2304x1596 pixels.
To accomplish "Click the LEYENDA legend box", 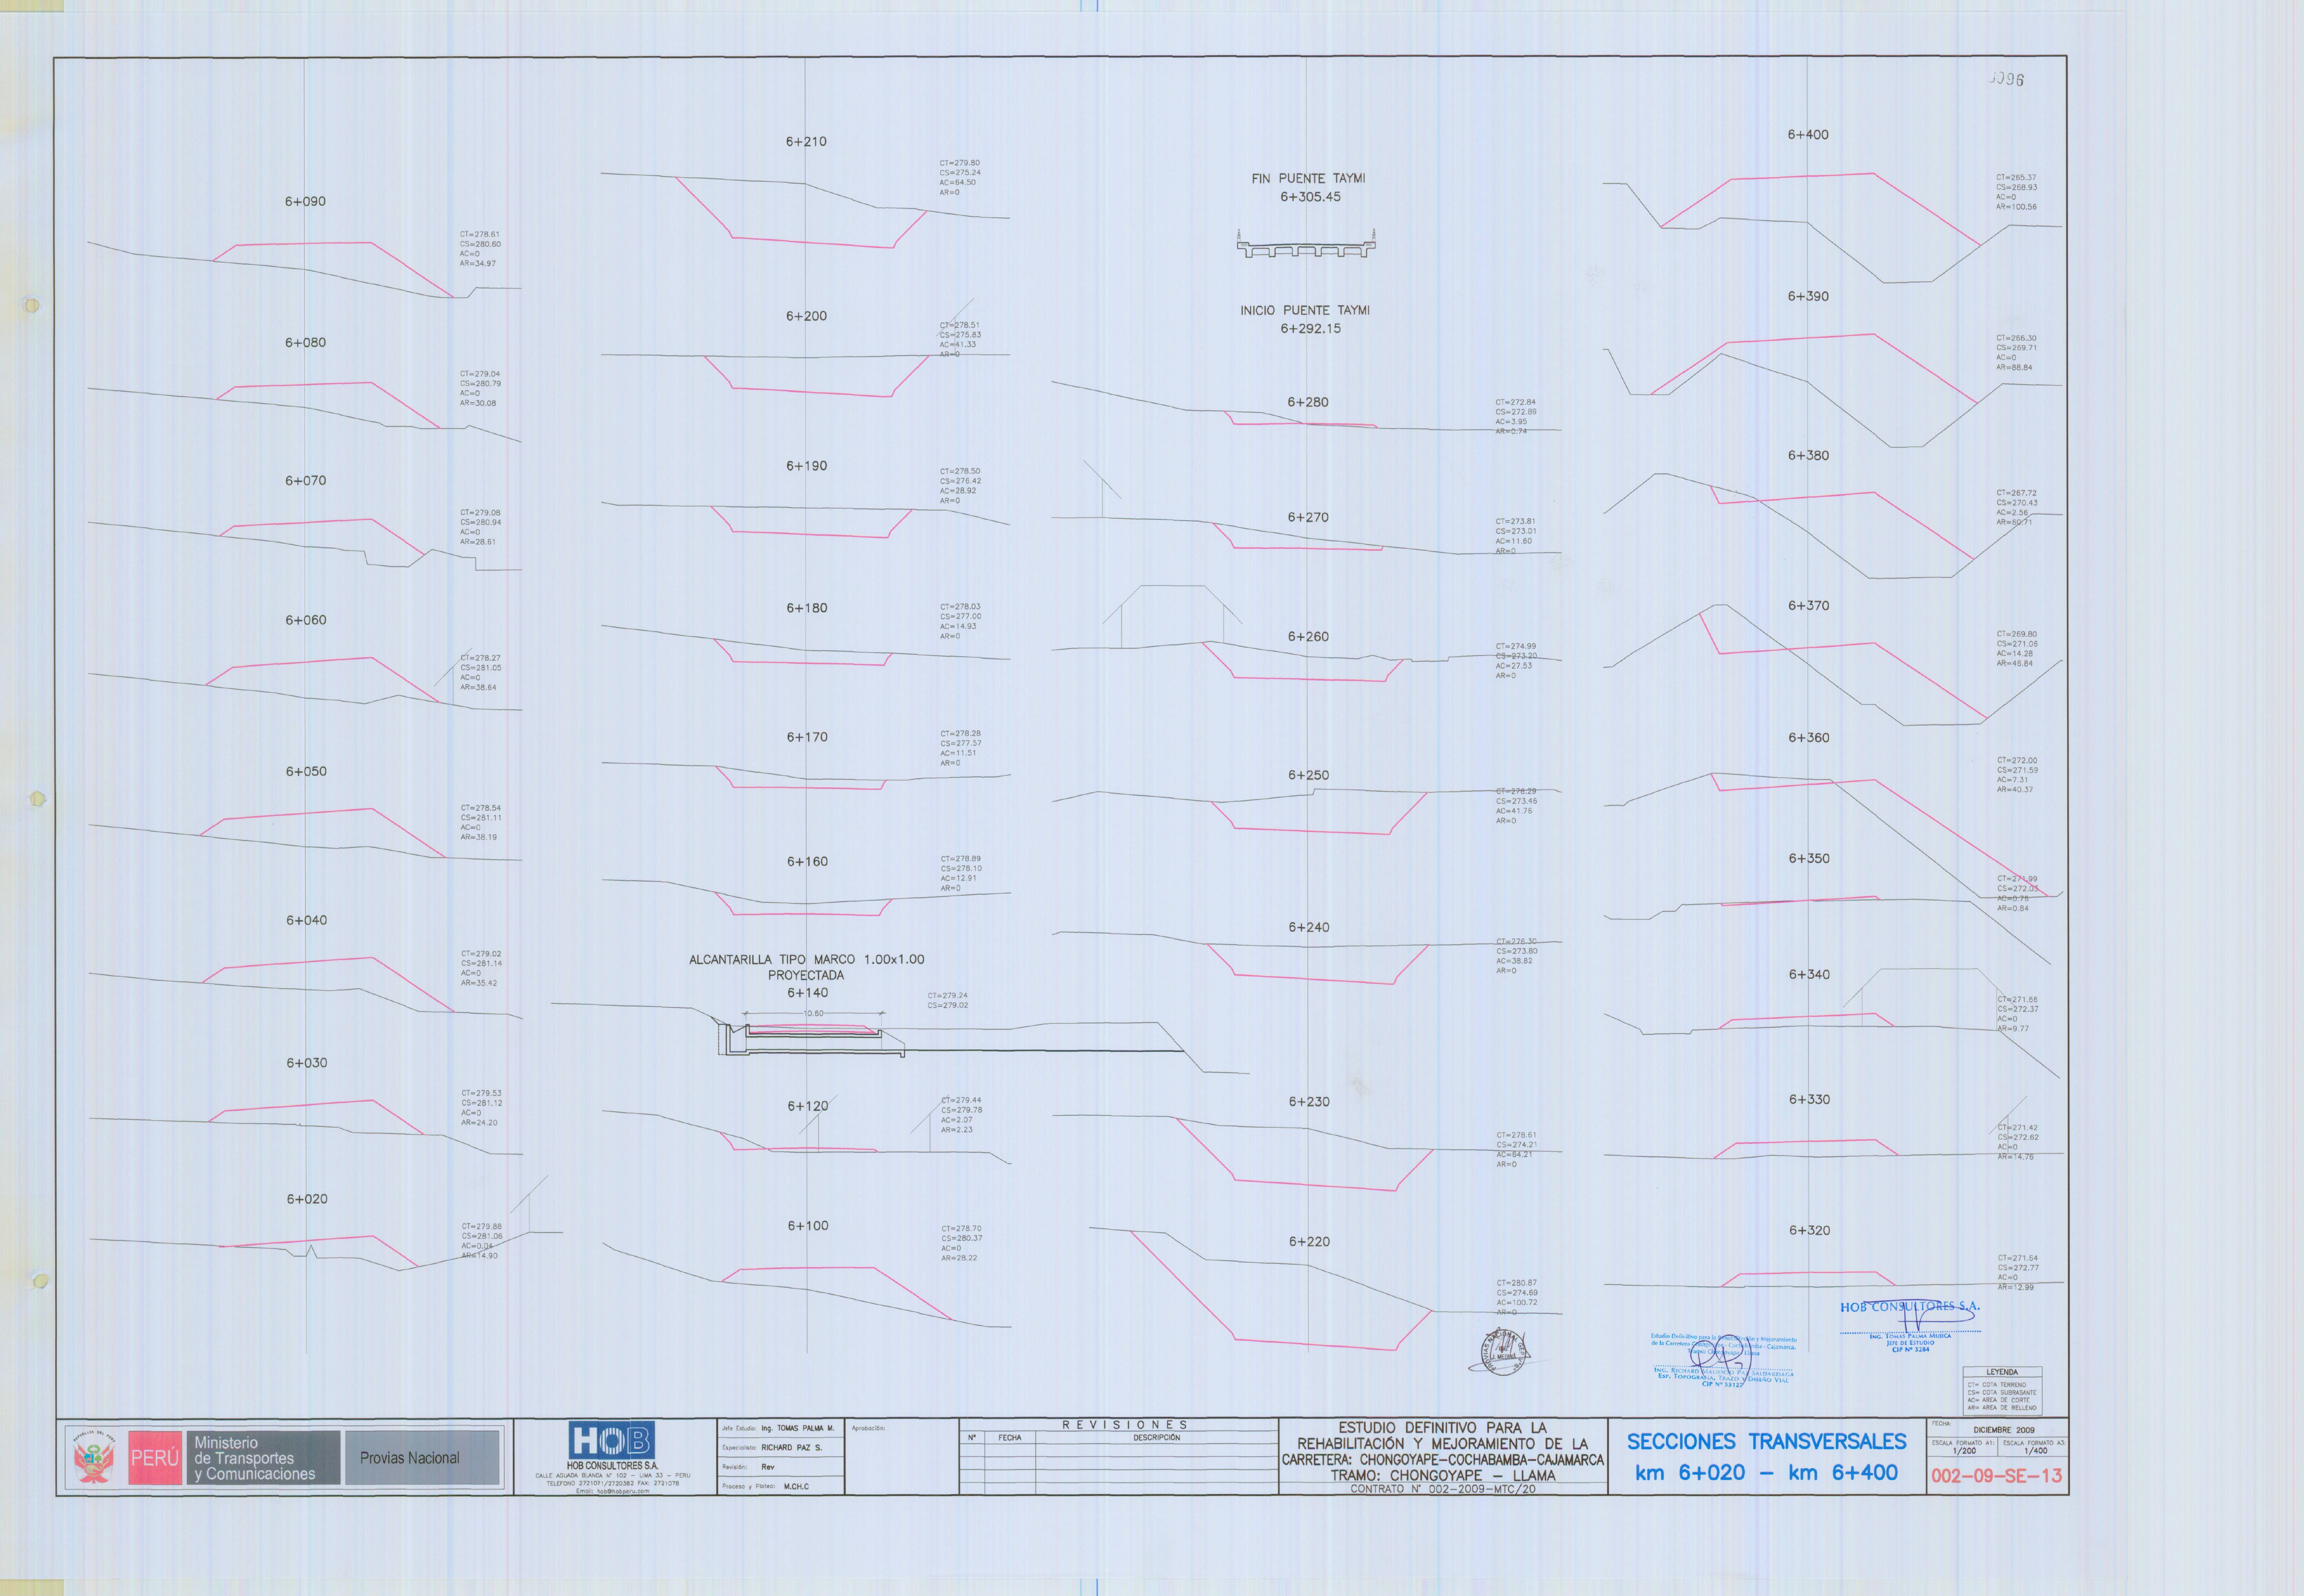I will [x=2002, y=1390].
